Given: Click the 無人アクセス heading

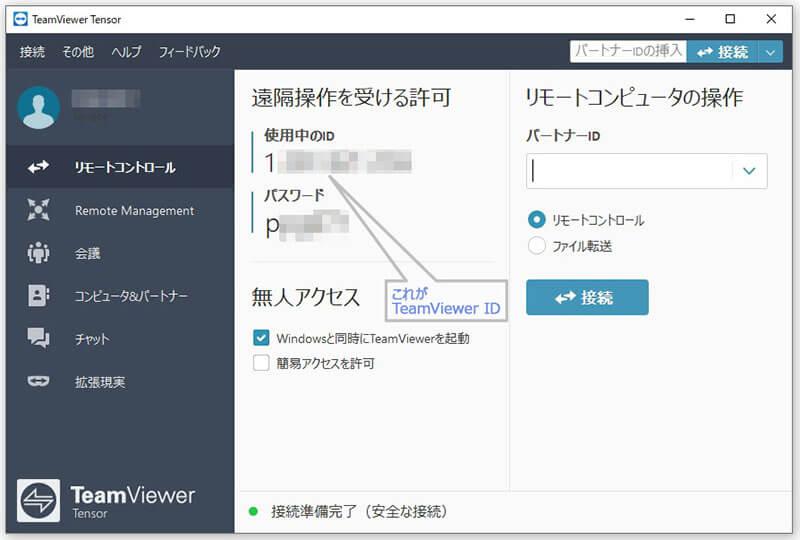Looking at the screenshot, I should (306, 297).
